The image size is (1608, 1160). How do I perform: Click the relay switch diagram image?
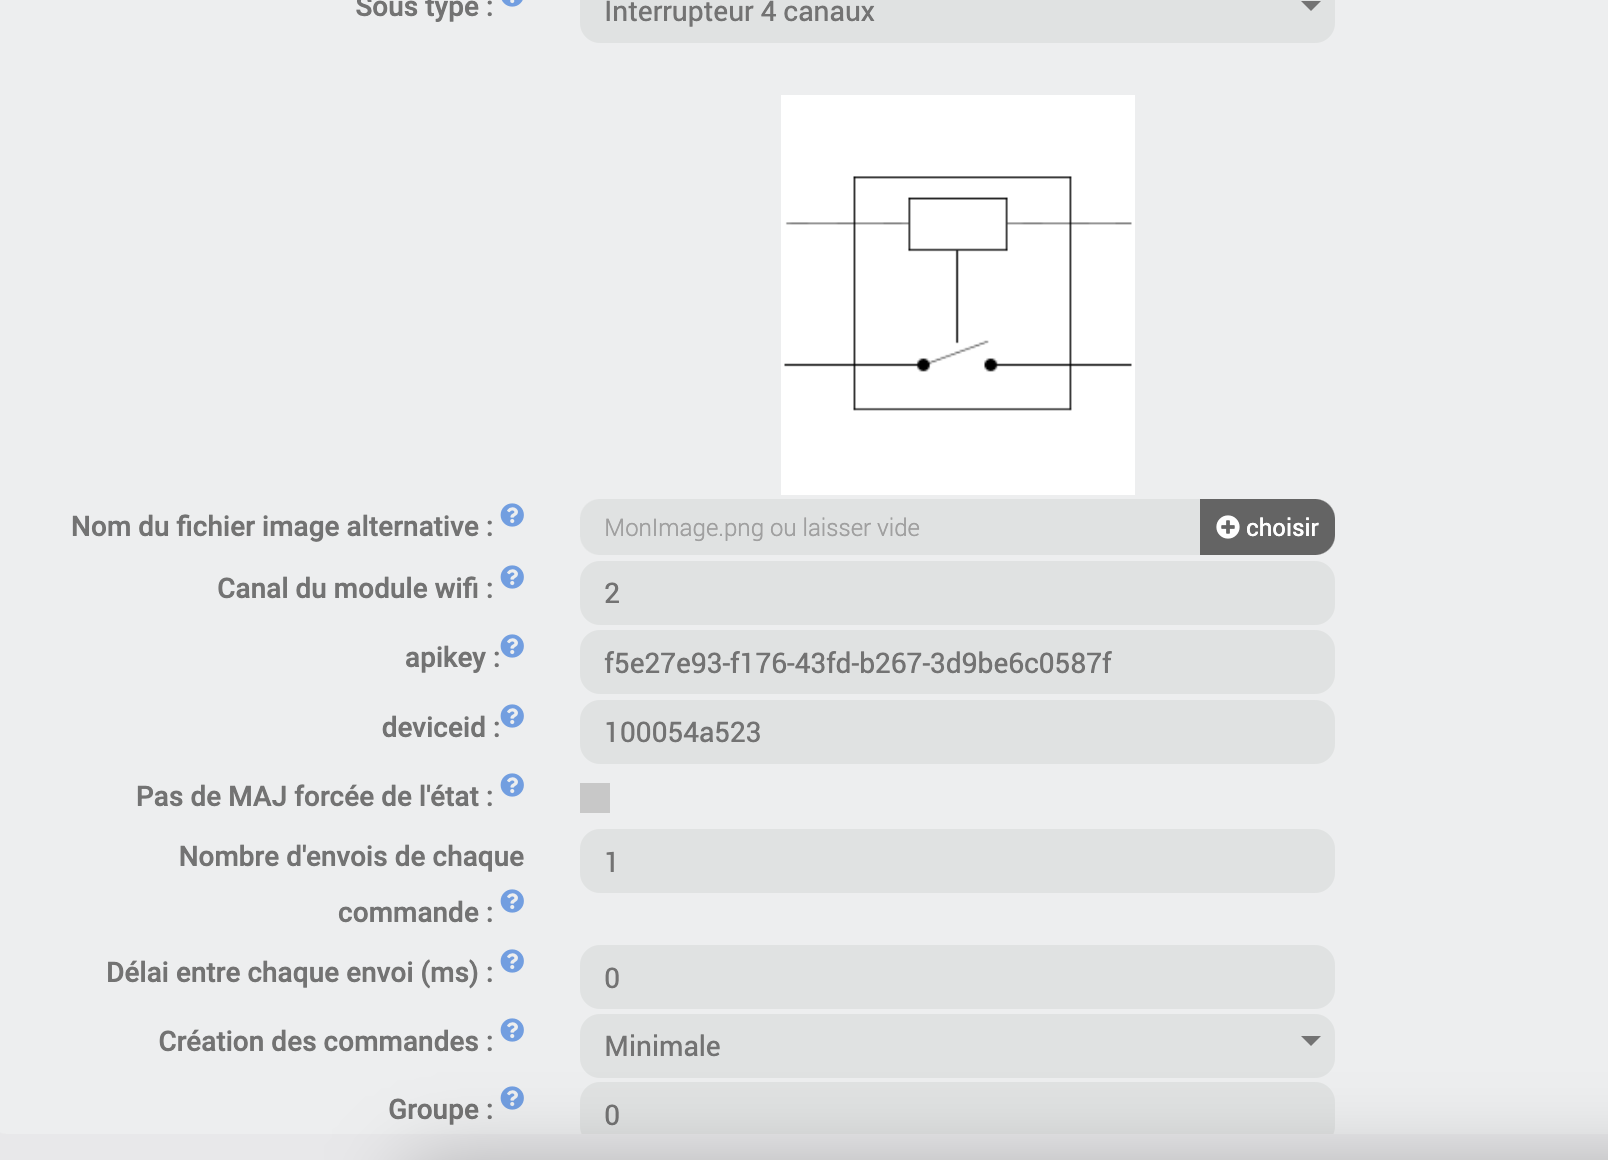pyautogui.click(x=957, y=294)
